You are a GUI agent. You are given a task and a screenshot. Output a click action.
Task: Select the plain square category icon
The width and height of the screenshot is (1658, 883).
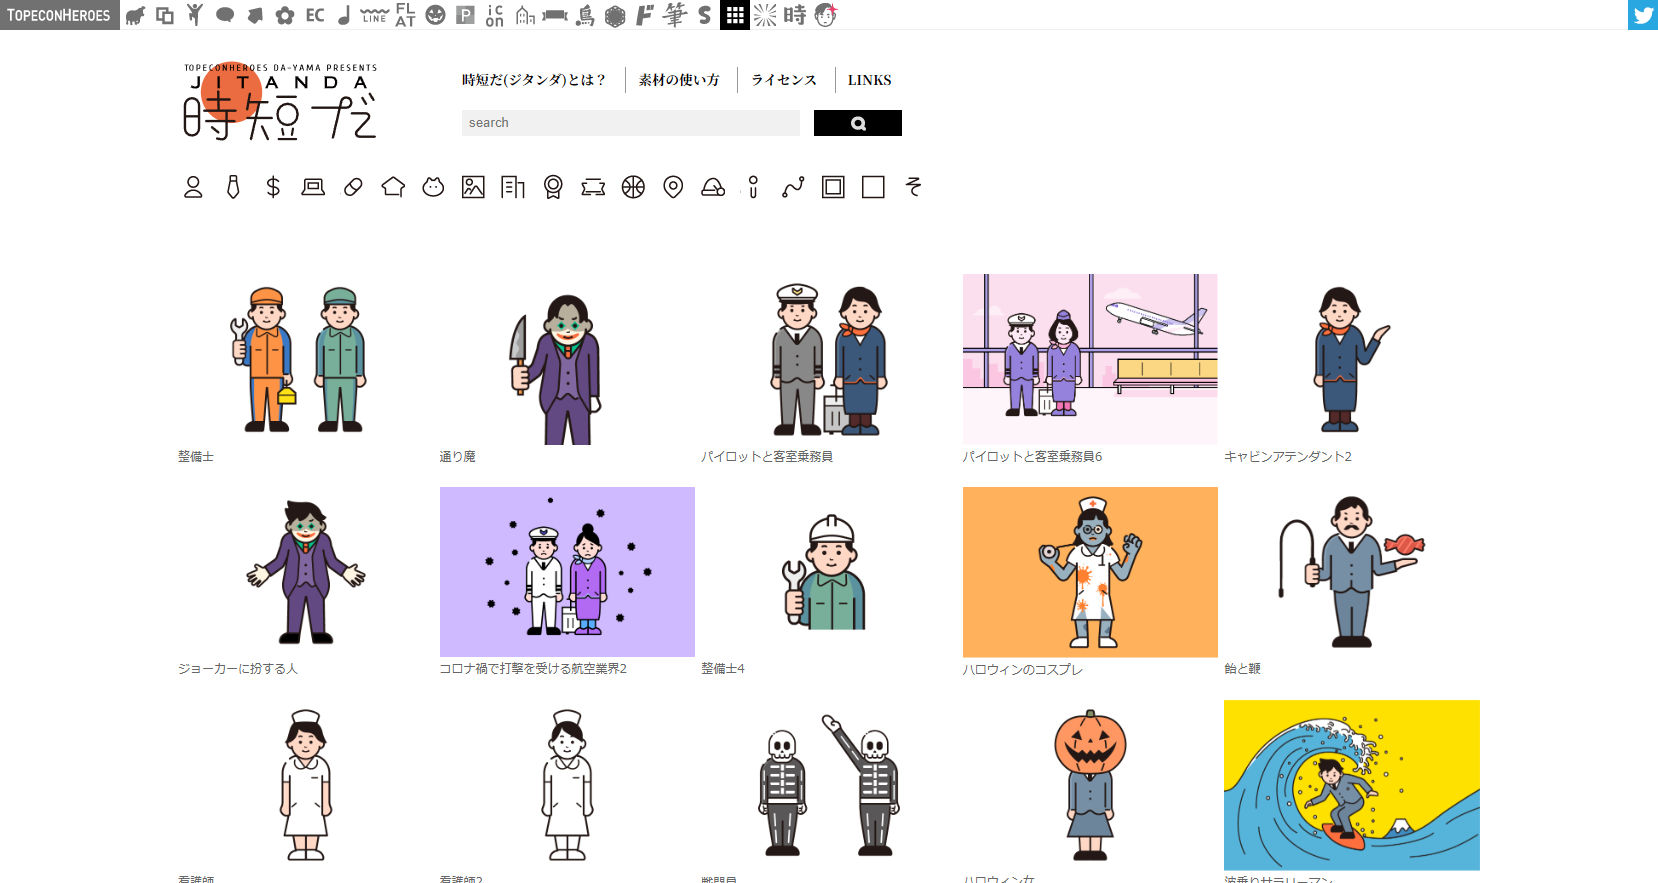(x=873, y=187)
